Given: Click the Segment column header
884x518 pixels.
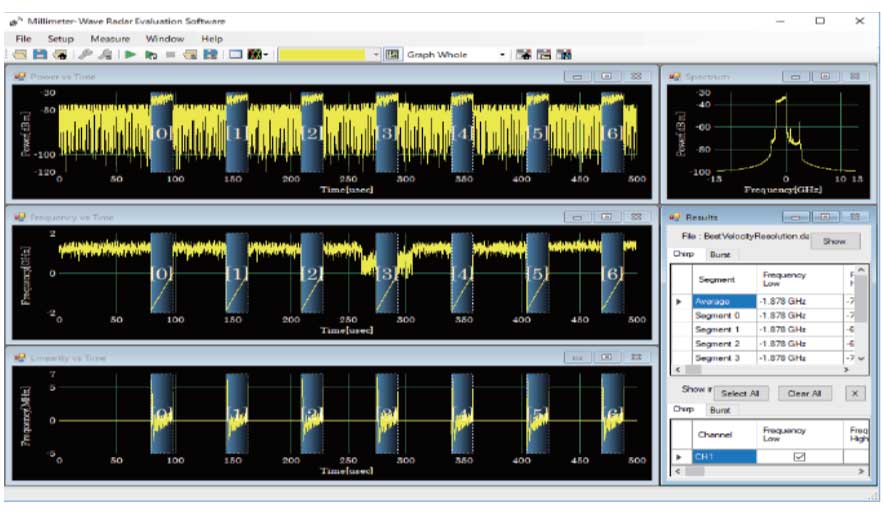Looking at the screenshot, I should tap(724, 280).
